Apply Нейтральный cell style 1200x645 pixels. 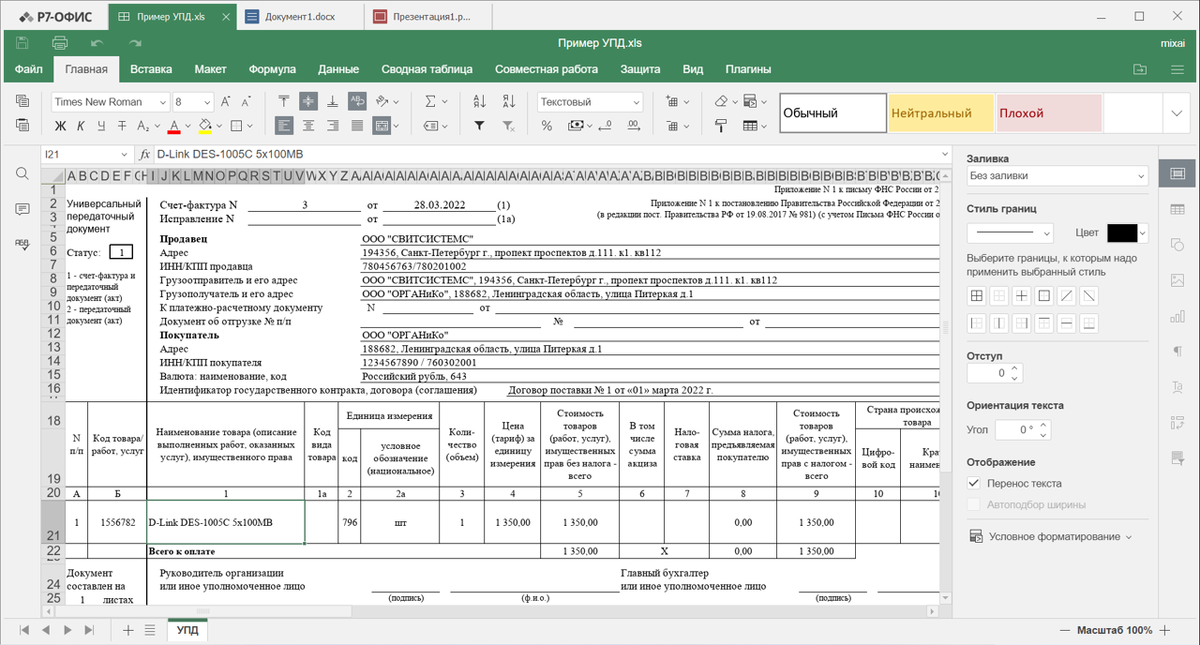pos(940,113)
